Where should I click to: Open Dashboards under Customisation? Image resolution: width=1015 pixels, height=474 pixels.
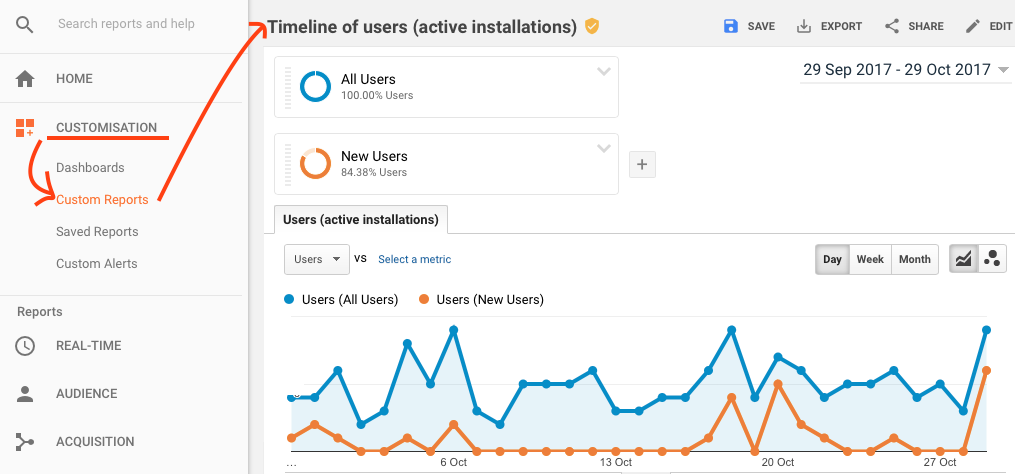[90, 168]
